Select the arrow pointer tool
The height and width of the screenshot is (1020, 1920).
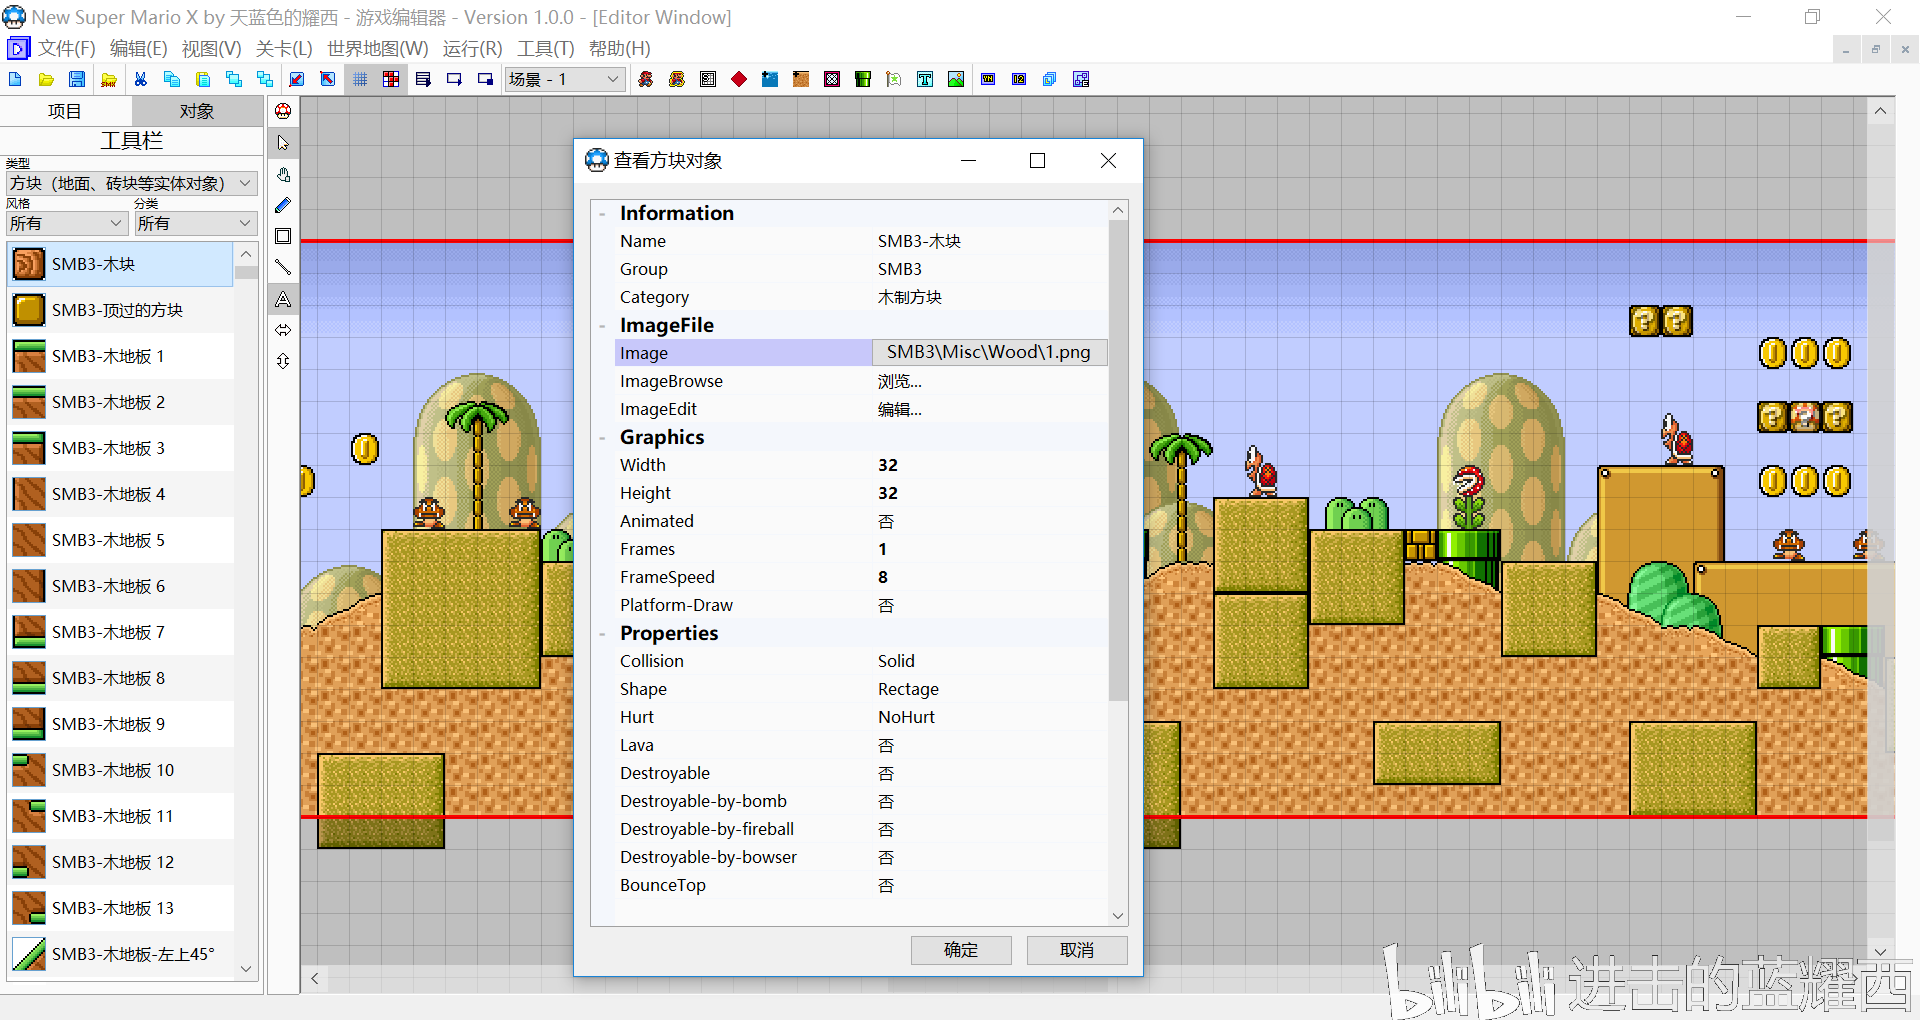coord(284,143)
